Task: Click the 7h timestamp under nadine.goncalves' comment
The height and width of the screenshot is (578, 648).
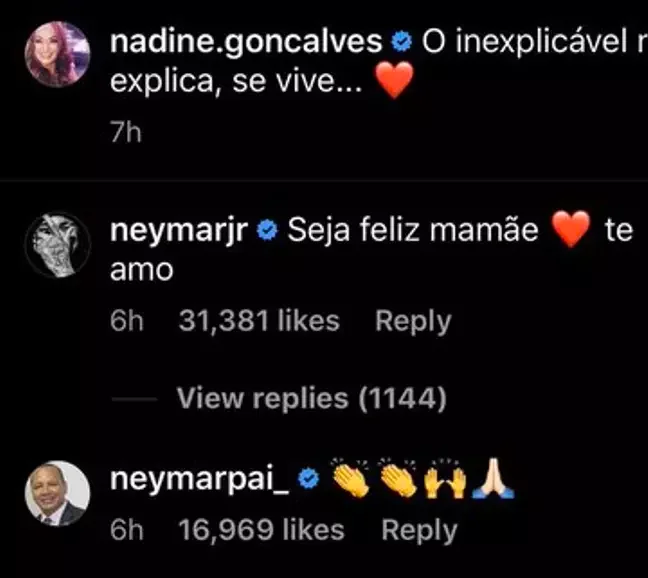Action: (x=125, y=133)
